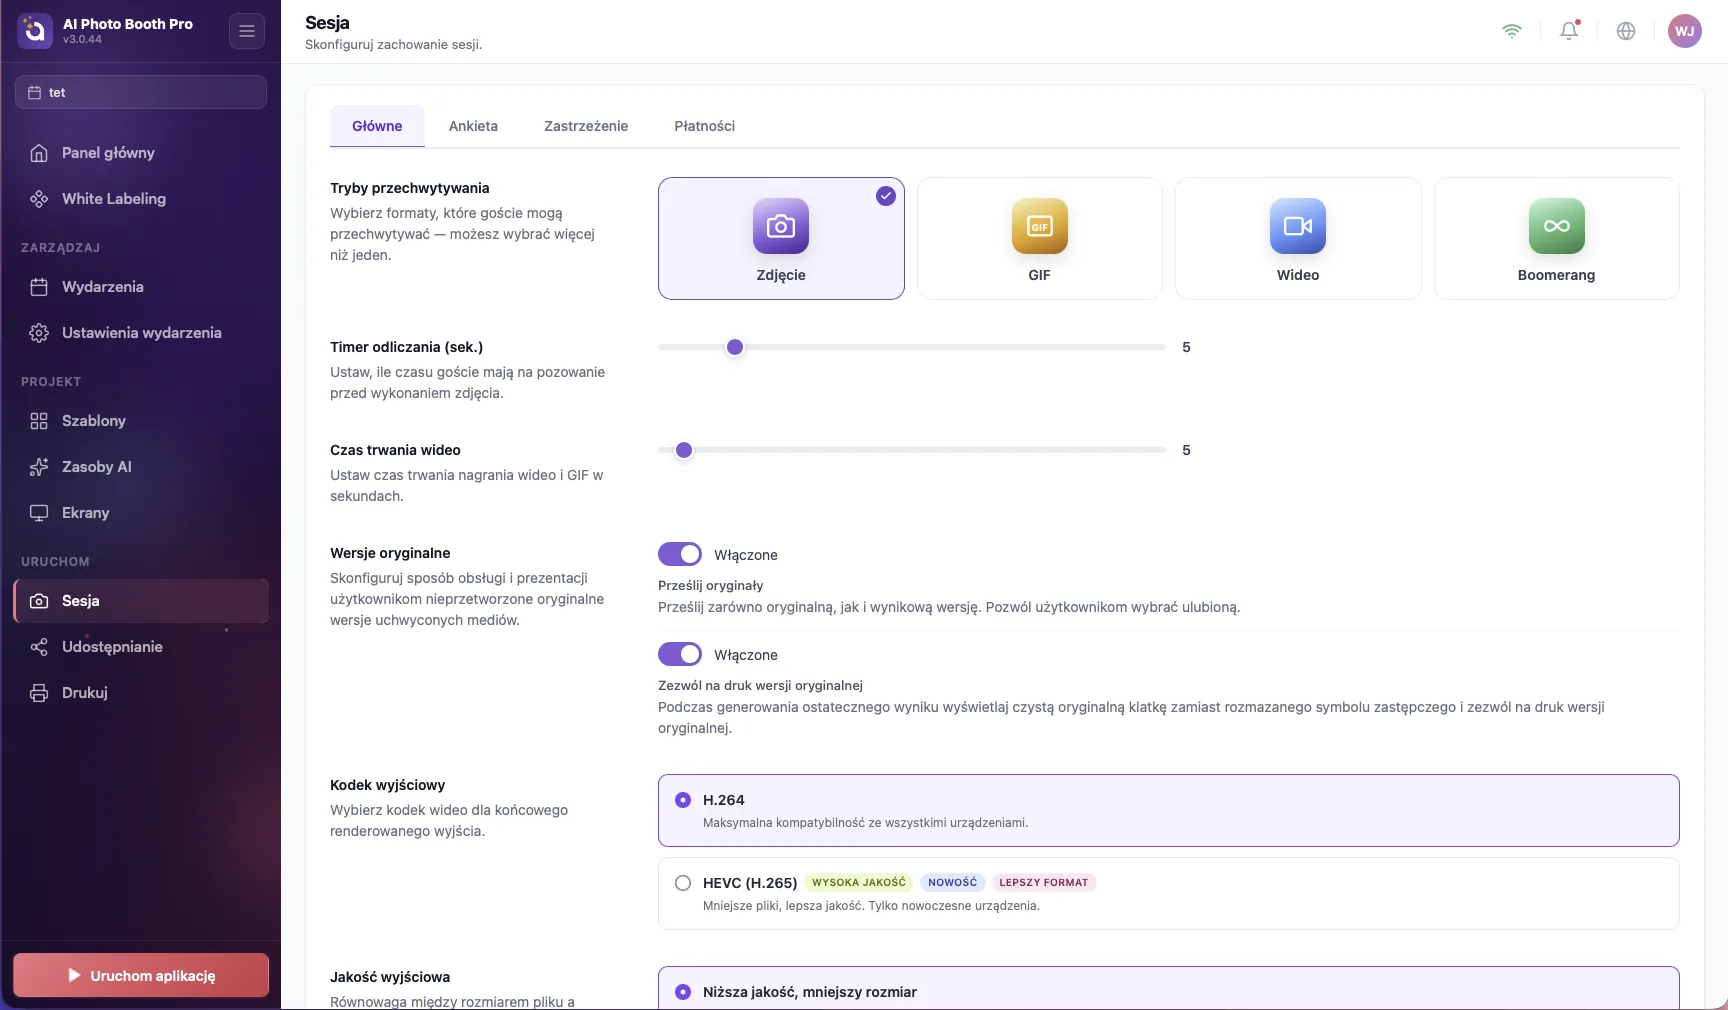This screenshot has height=1010, width=1728.
Task: Select the GIF capture mode icon
Action: click(1040, 226)
